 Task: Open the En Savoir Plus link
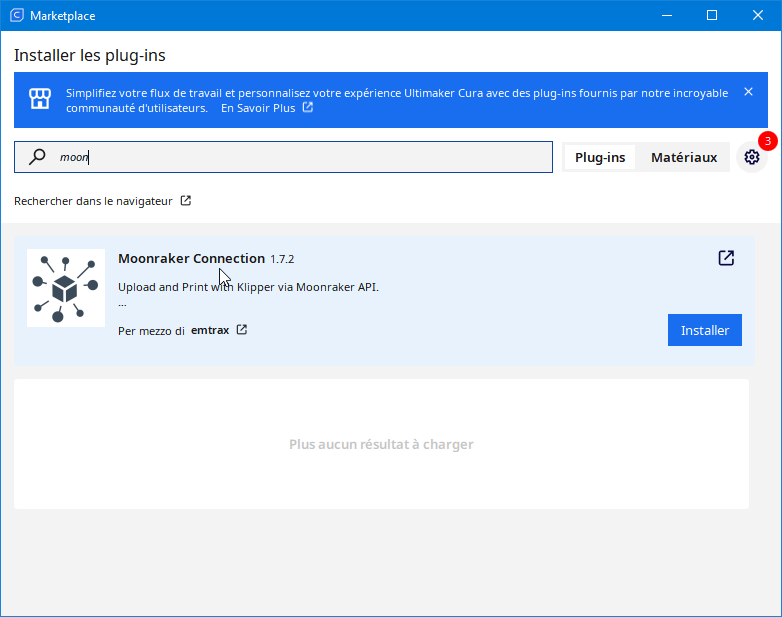258,108
